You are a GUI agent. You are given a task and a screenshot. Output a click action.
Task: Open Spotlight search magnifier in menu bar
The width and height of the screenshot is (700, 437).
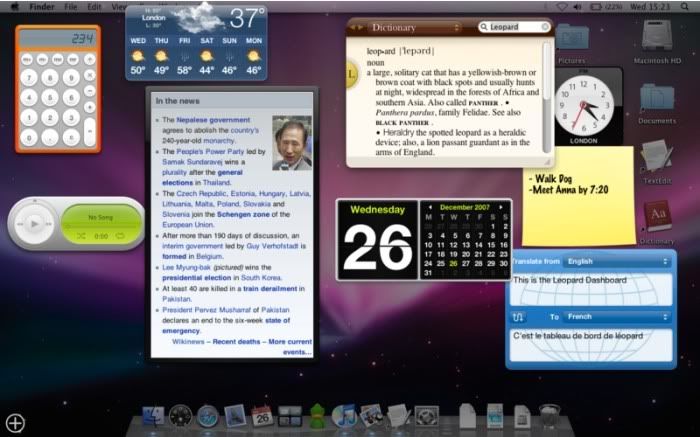[x=684, y=7]
